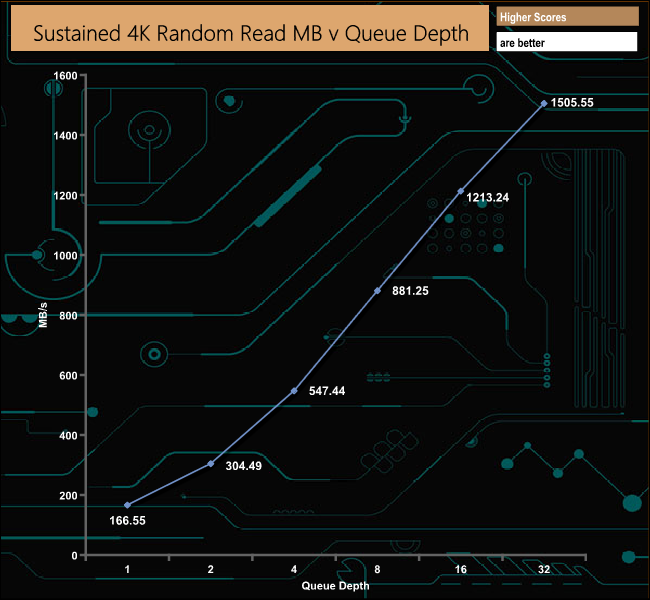Select the y-axis label 800

pos(68,316)
